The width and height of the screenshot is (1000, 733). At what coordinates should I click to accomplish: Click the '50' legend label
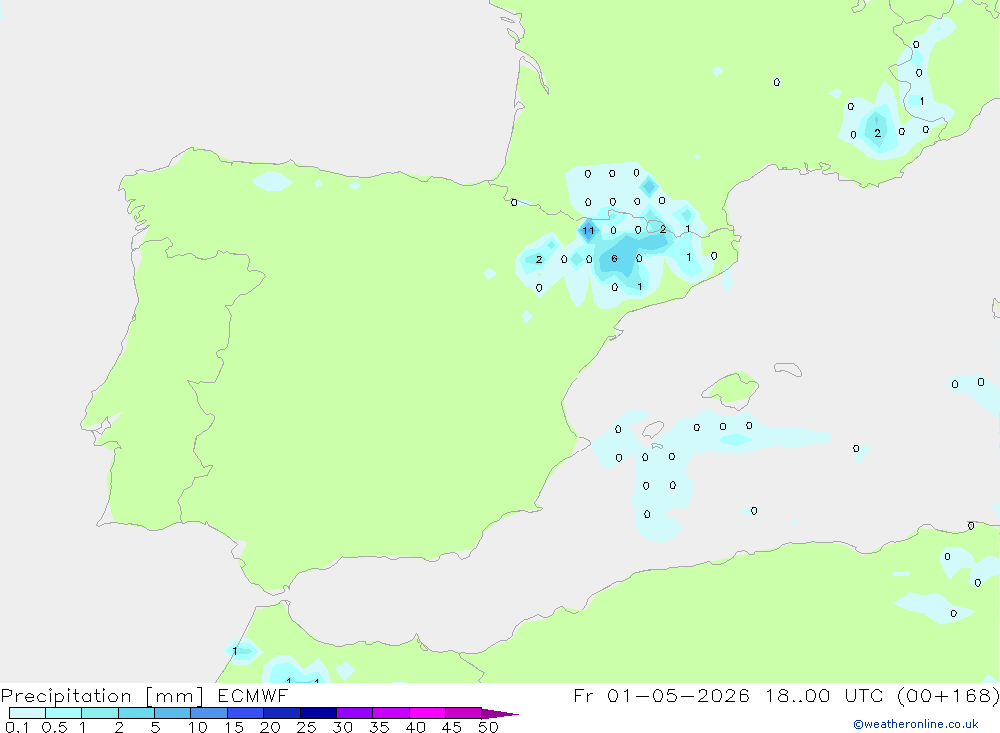click(488, 727)
